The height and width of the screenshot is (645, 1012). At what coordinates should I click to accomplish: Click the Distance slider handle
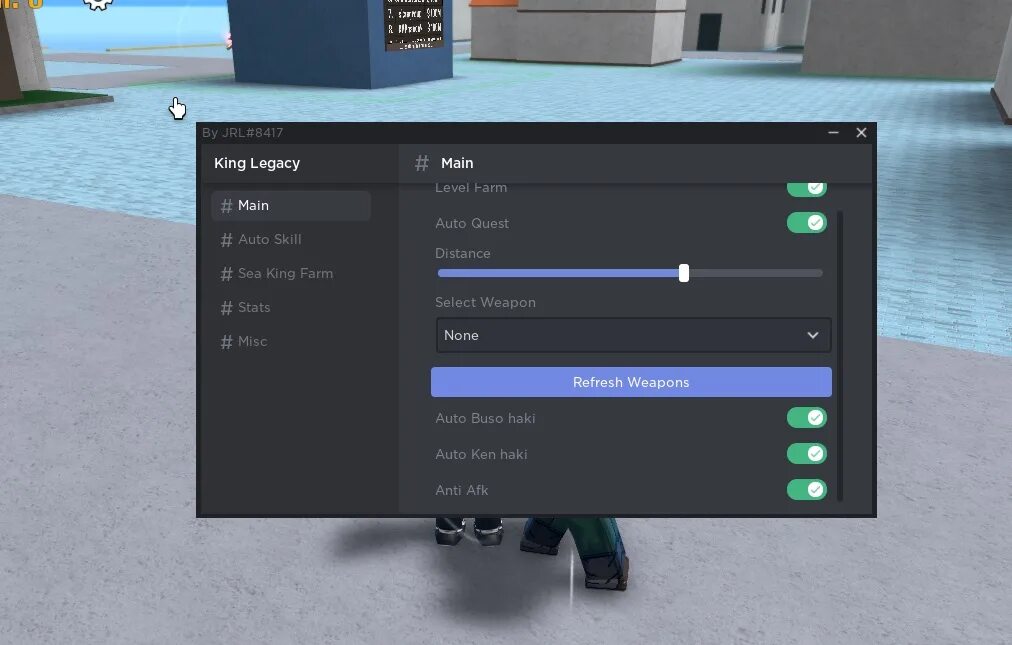[x=683, y=273]
